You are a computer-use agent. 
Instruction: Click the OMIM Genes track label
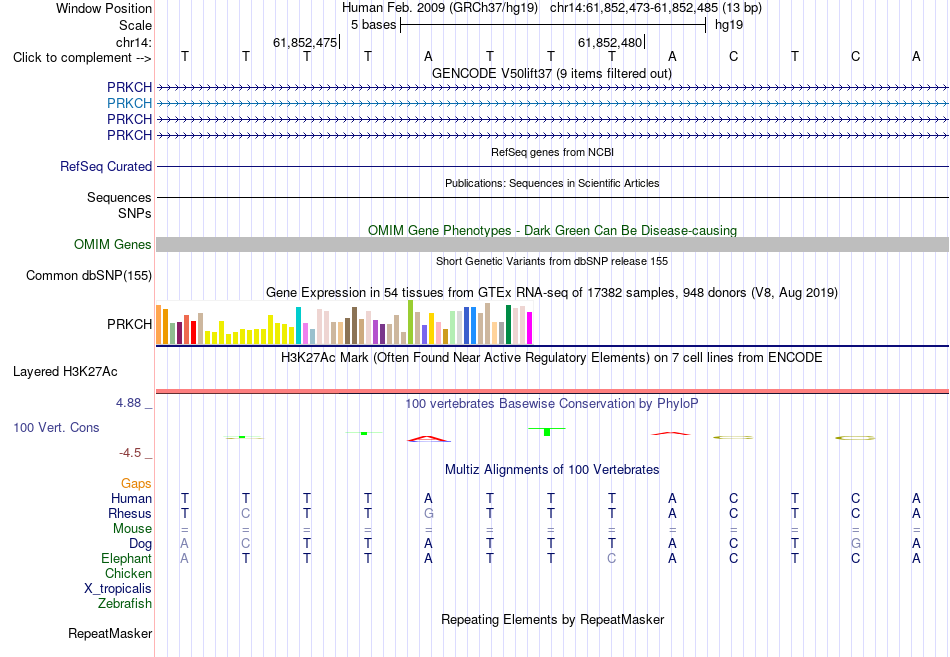point(113,244)
